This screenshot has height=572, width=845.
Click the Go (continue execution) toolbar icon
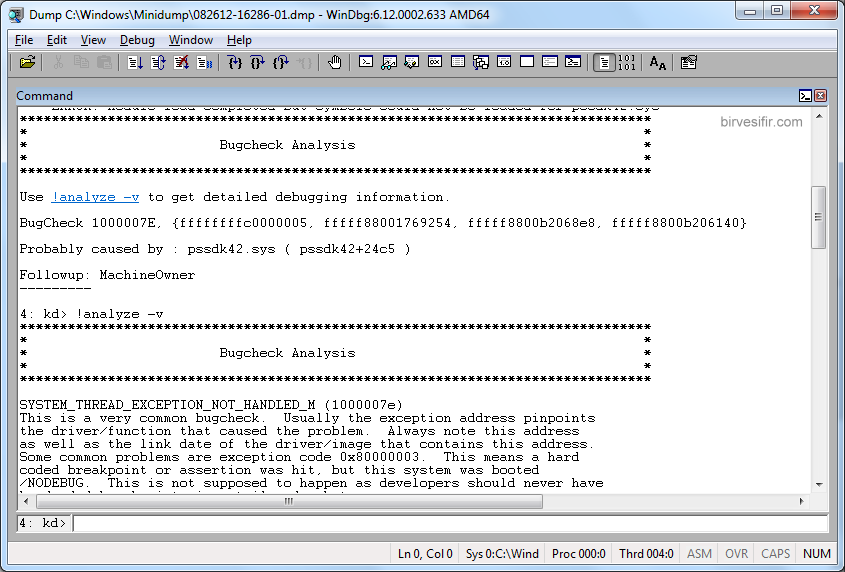[x=135, y=63]
